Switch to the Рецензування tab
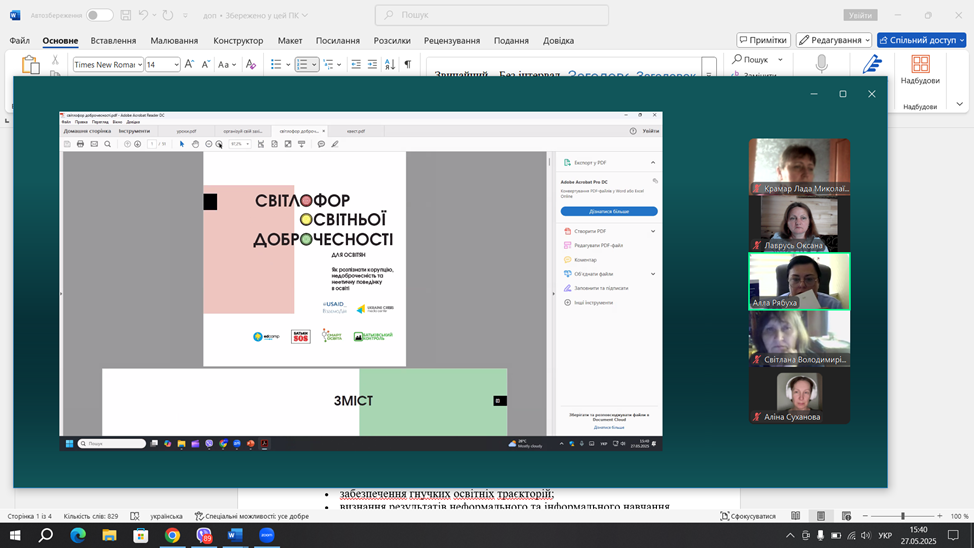The width and height of the screenshot is (974, 548). pyautogui.click(x=451, y=41)
